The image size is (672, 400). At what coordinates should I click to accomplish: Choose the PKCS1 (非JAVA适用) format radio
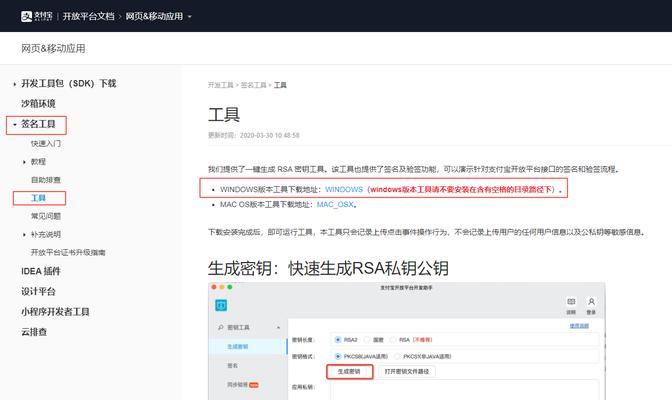[397, 356]
